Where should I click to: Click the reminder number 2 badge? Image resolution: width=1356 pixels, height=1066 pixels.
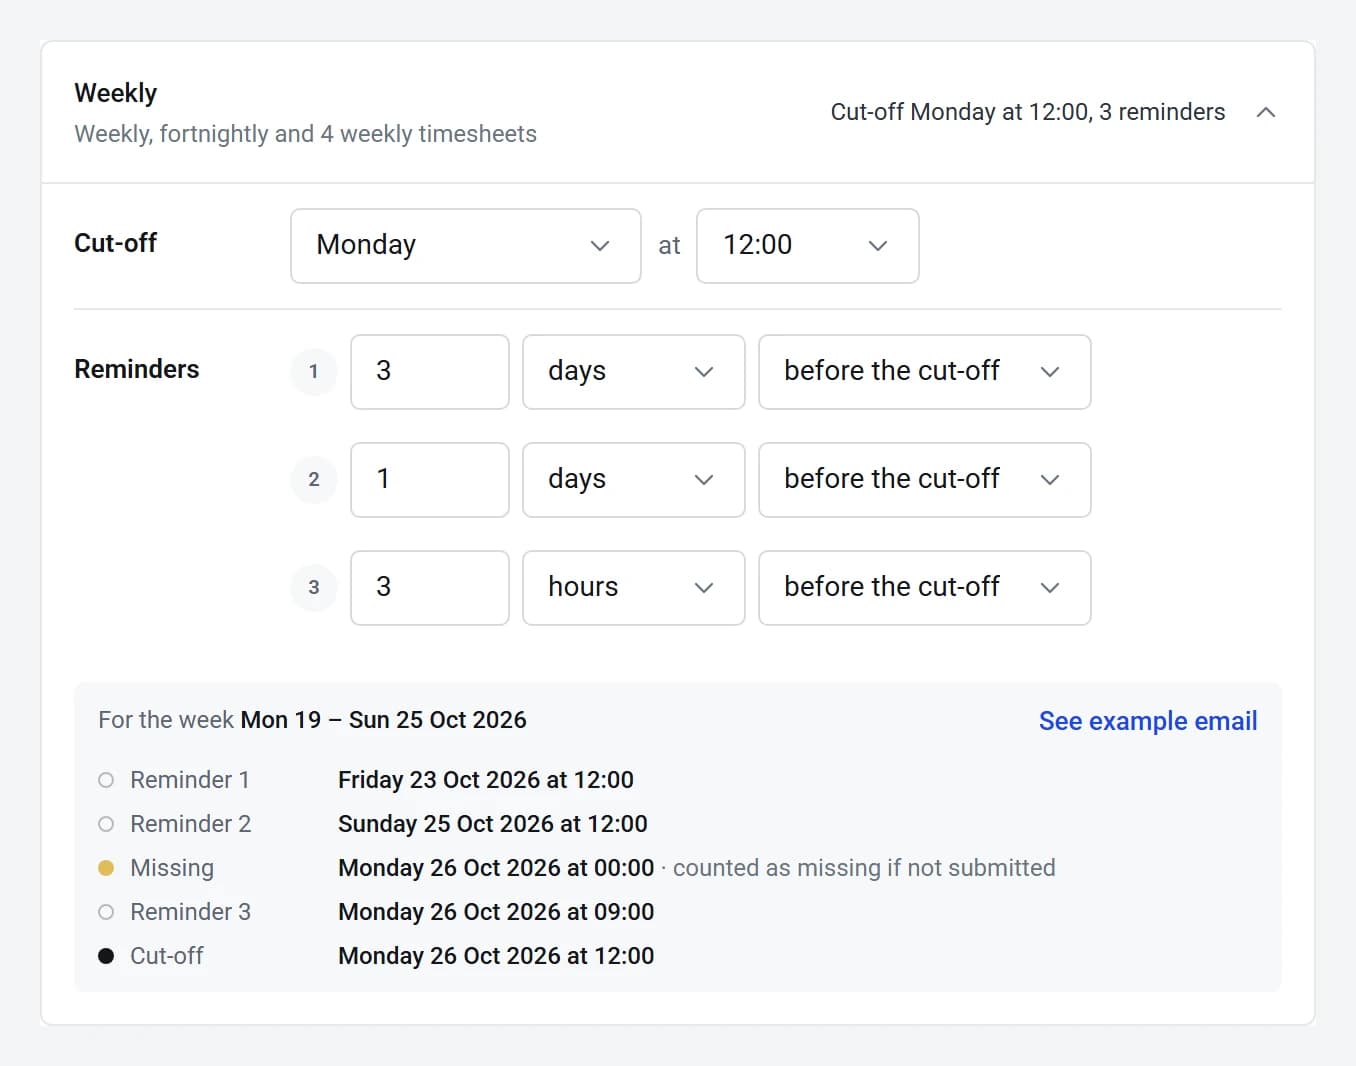tap(314, 480)
